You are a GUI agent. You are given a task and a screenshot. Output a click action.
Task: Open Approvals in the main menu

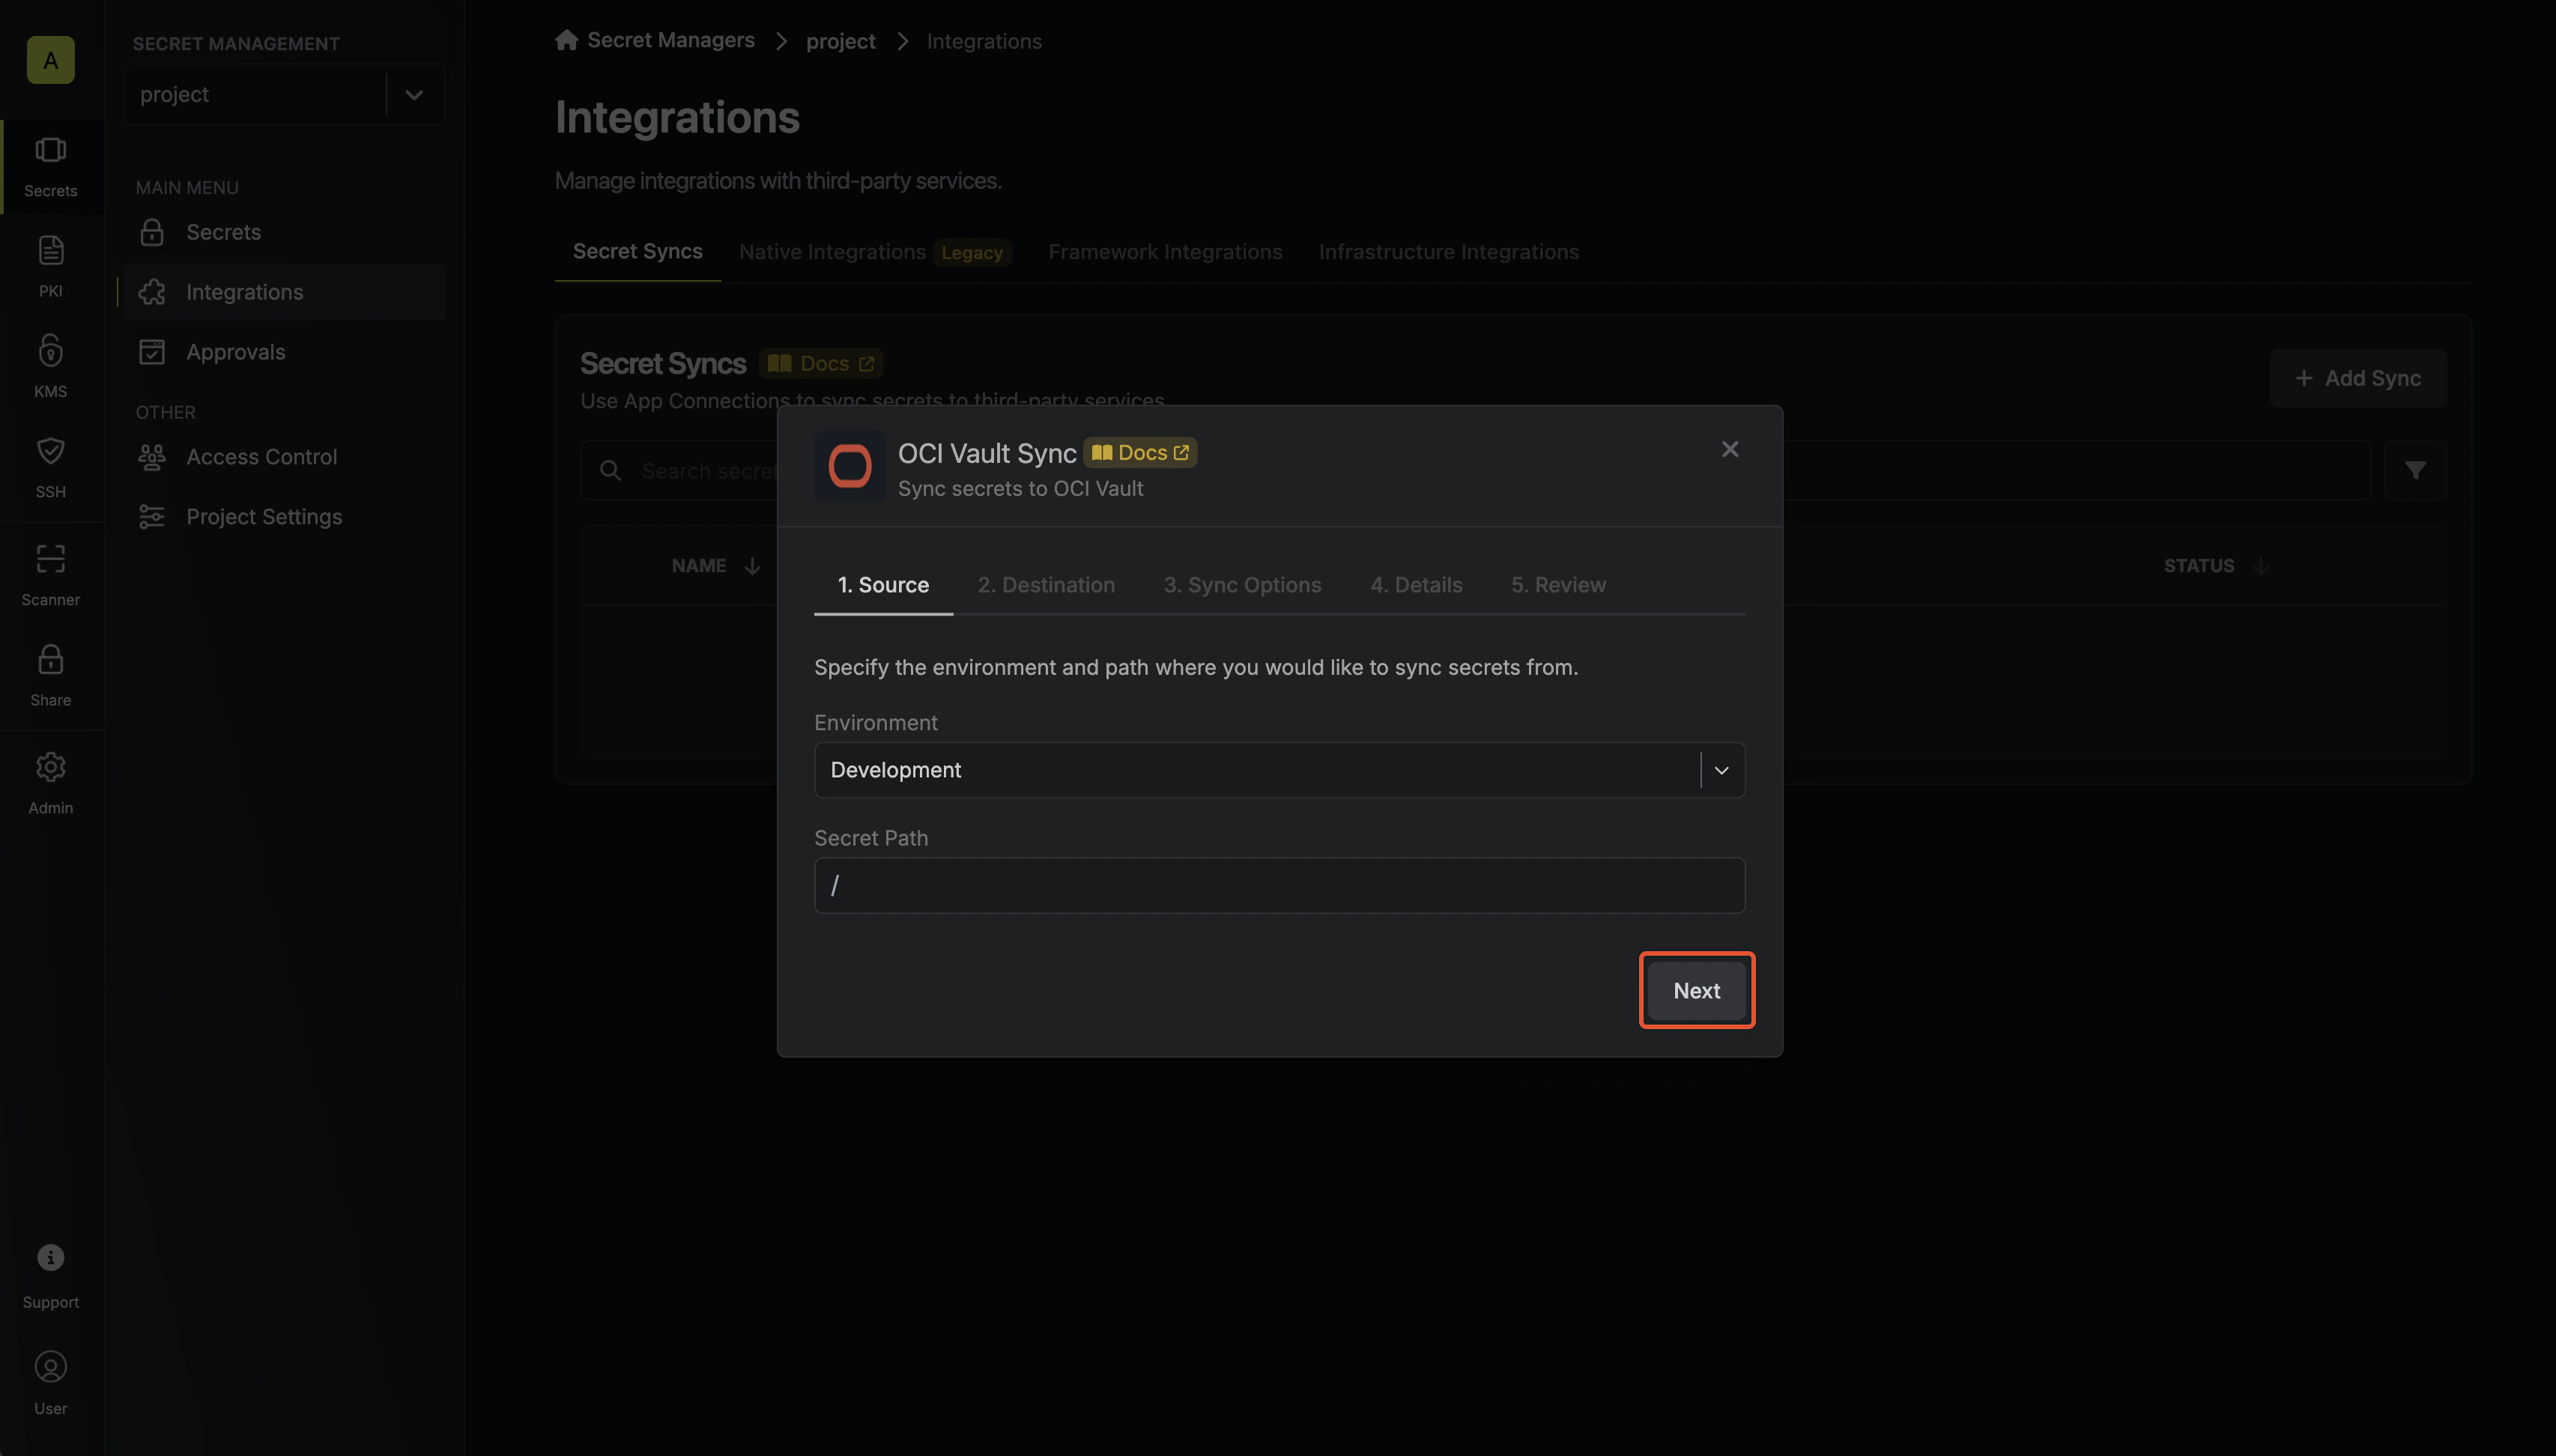coord(284,352)
